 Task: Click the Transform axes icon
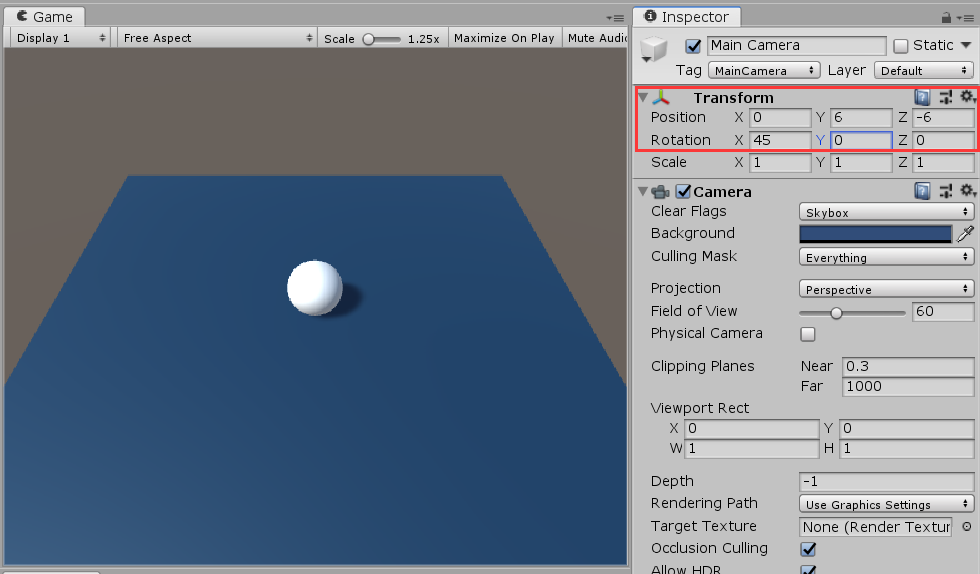coord(661,98)
